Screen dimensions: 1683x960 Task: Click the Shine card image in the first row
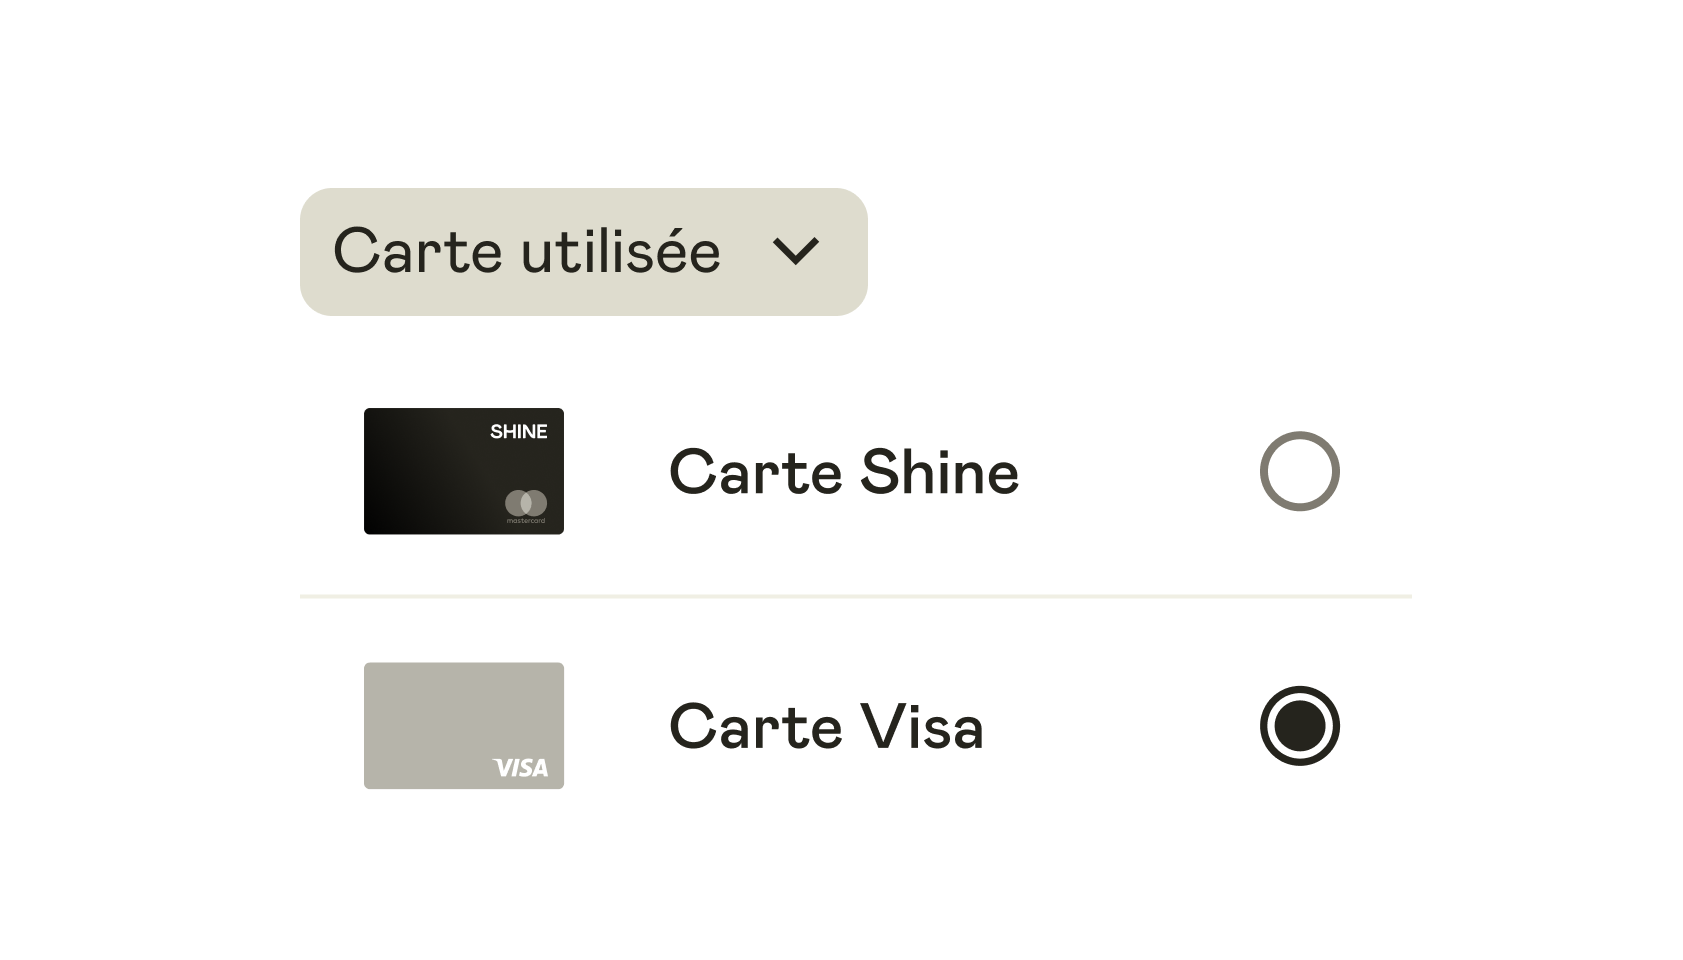(x=464, y=471)
